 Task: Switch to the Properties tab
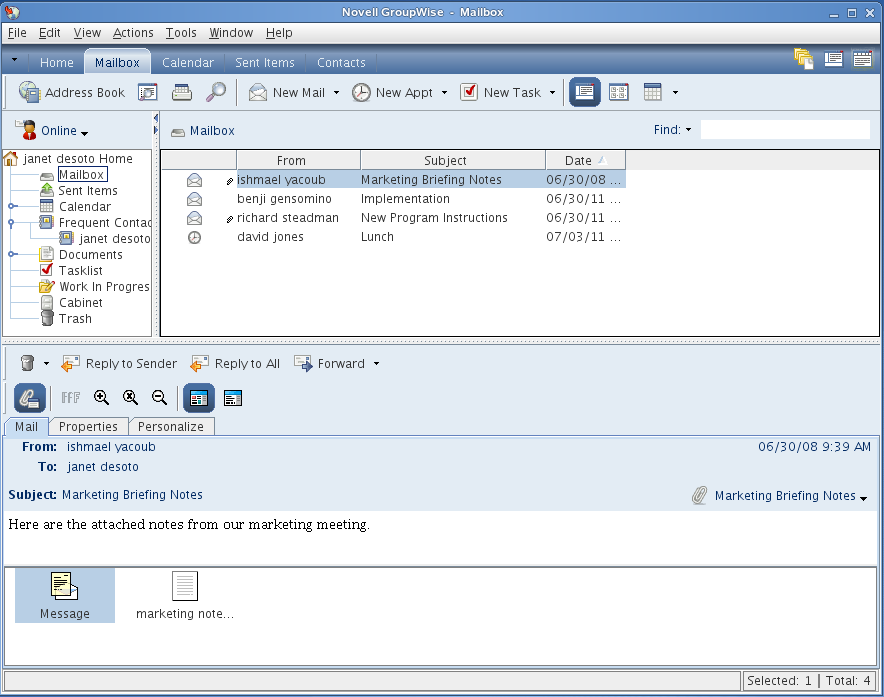click(x=89, y=426)
